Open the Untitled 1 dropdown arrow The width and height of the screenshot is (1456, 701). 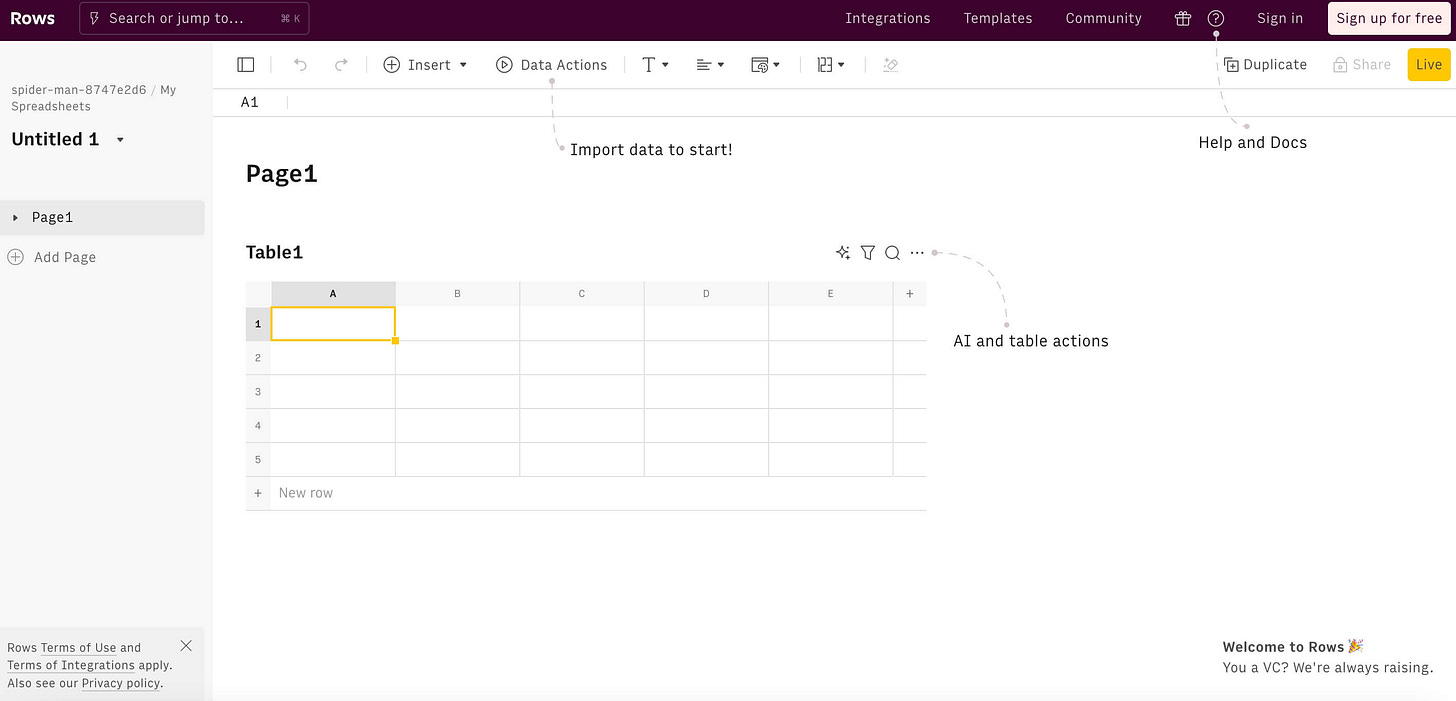[120, 140]
